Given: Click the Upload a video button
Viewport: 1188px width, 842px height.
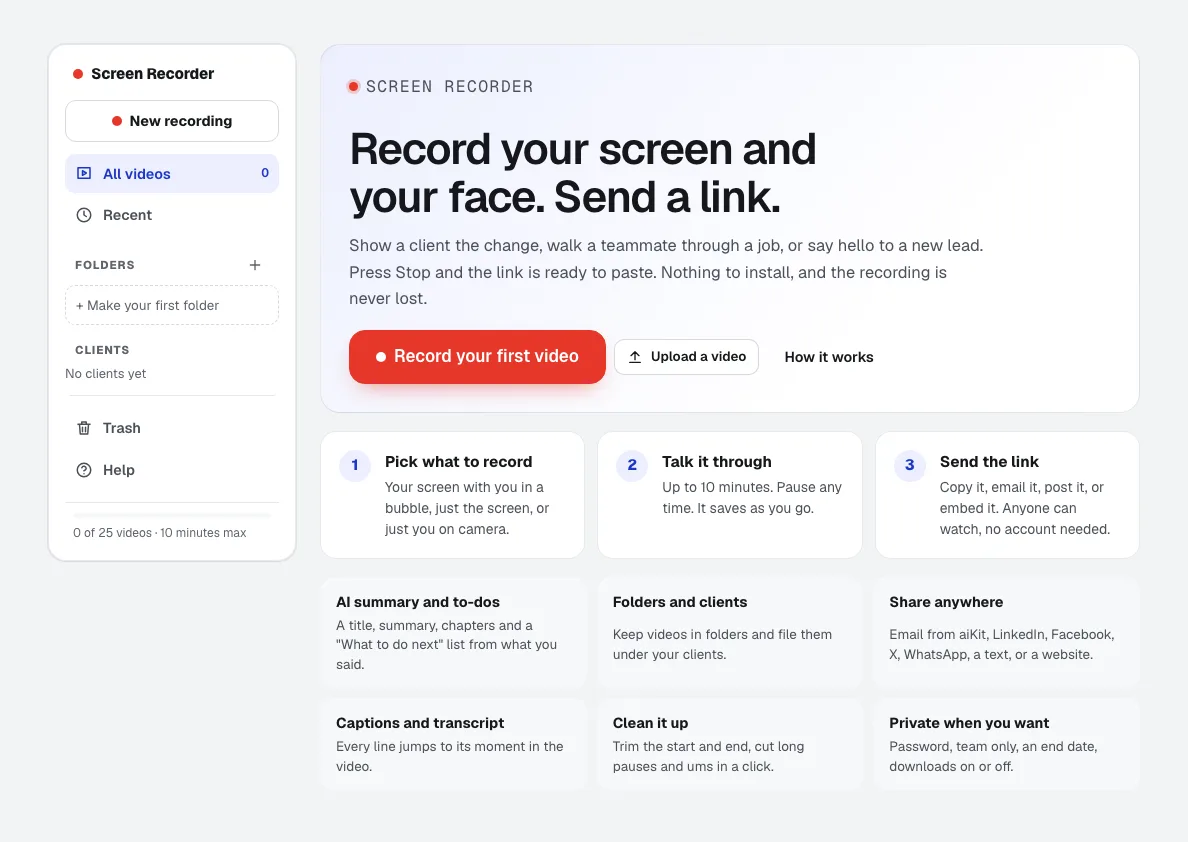Looking at the screenshot, I should click(686, 357).
